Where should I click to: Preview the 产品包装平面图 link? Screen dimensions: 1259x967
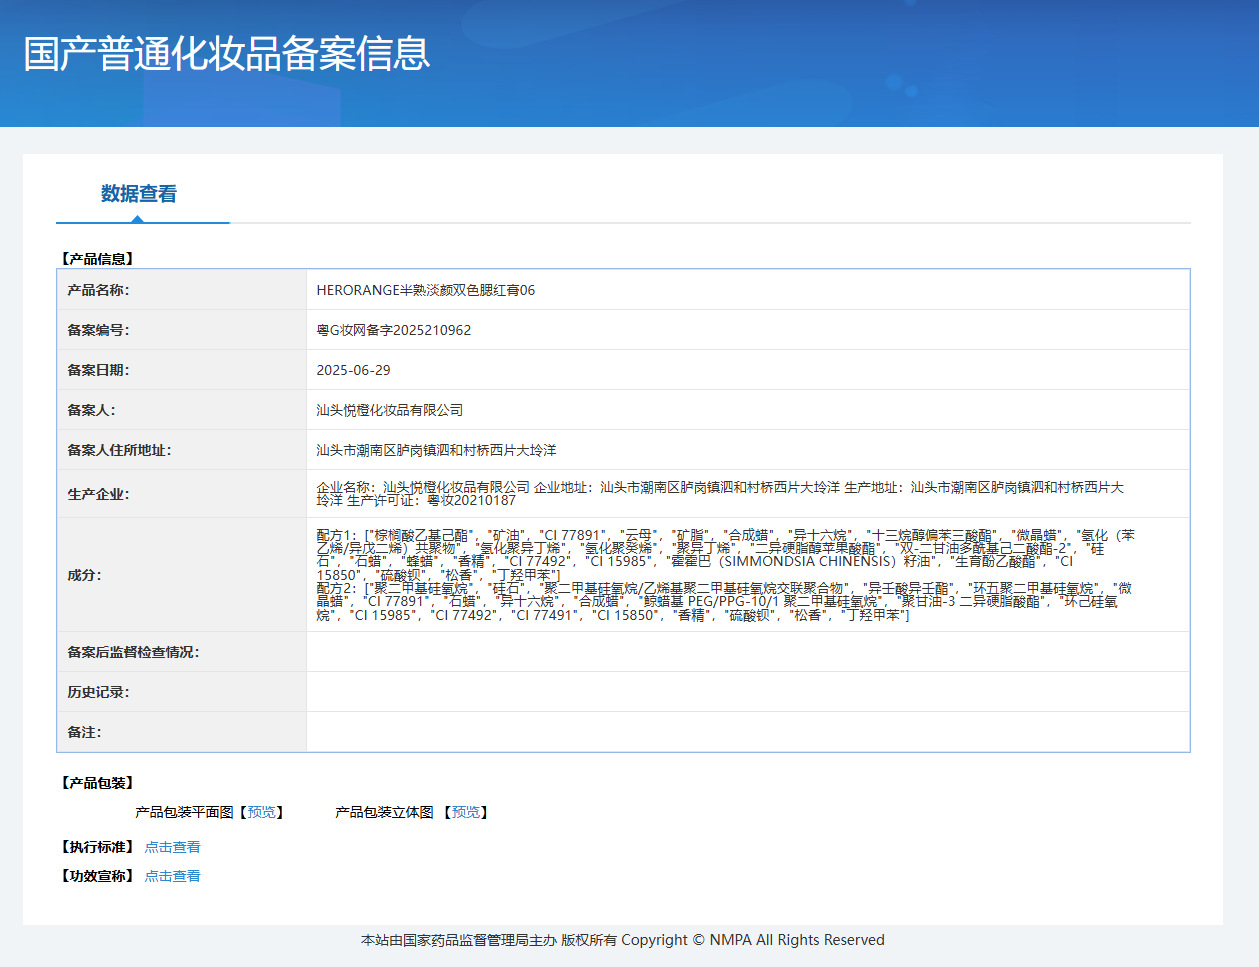click(262, 812)
